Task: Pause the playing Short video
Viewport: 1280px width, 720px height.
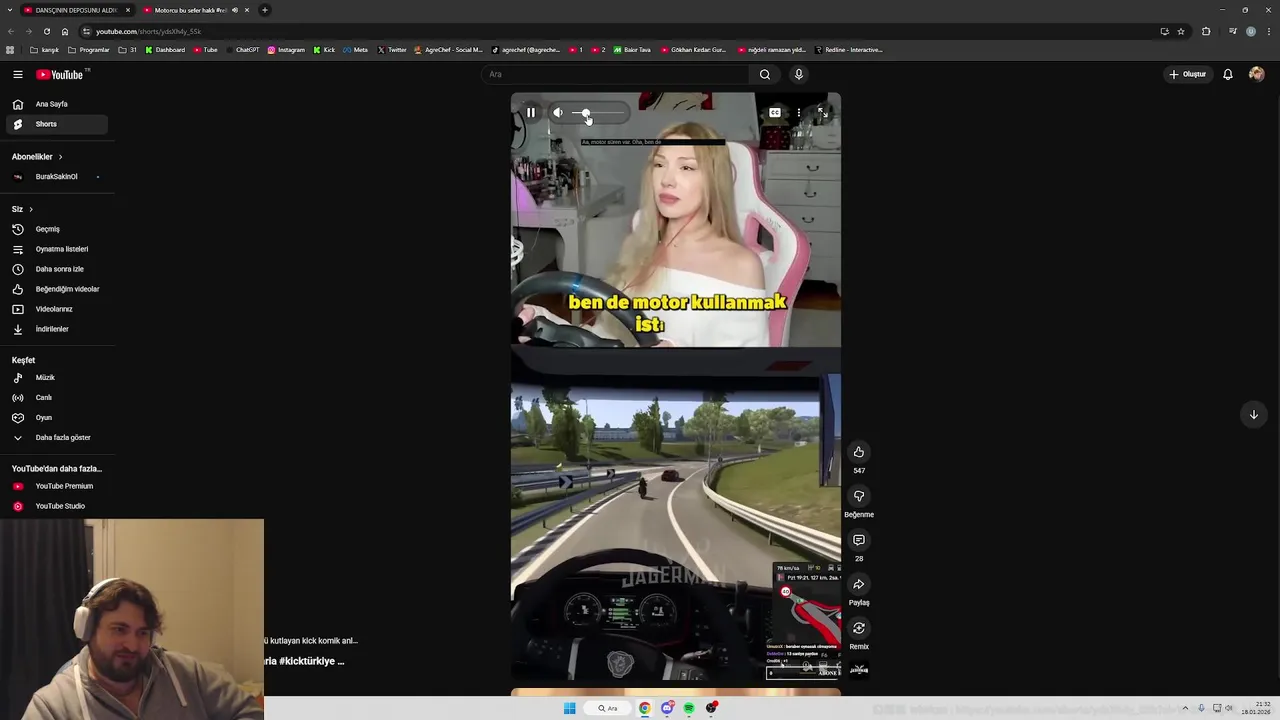Action: (531, 113)
